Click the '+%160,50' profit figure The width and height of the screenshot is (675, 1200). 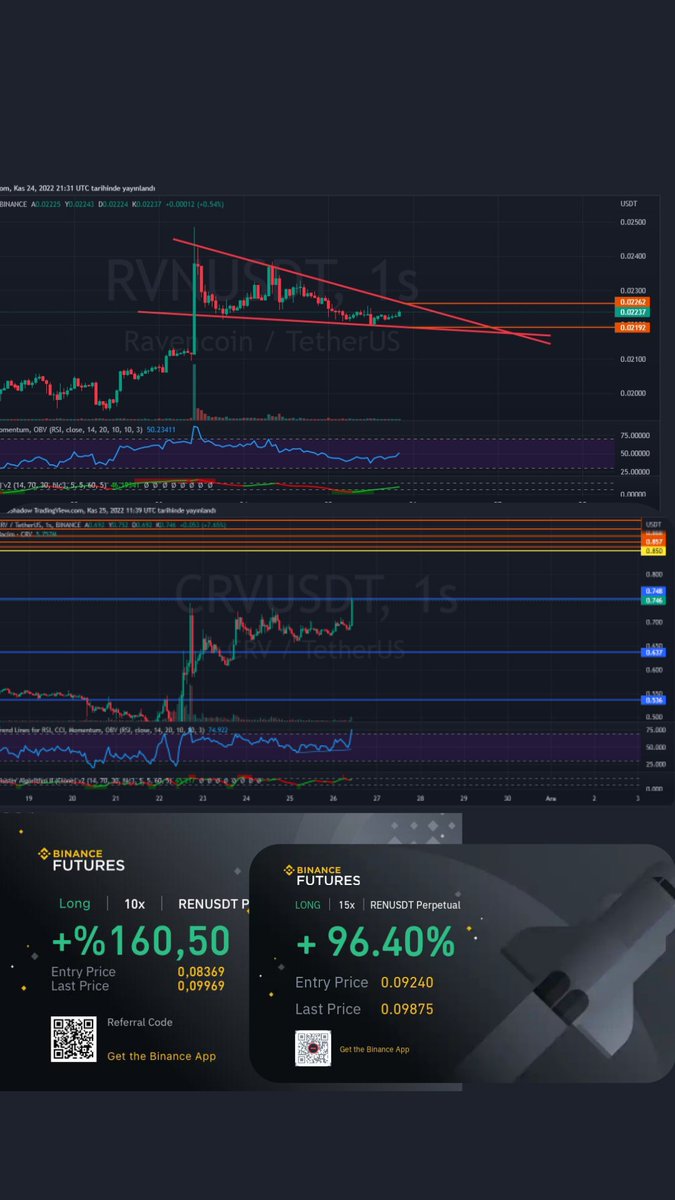pyautogui.click(x=140, y=941)
